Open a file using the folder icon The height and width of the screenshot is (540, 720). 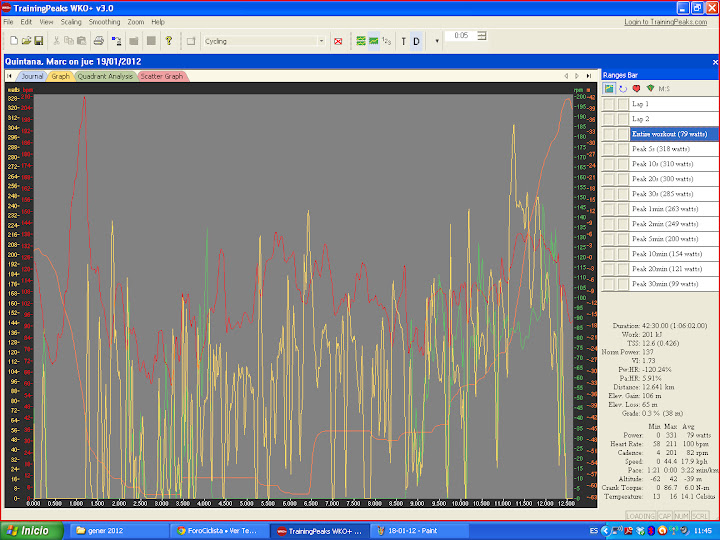click(x=26, y=41)
